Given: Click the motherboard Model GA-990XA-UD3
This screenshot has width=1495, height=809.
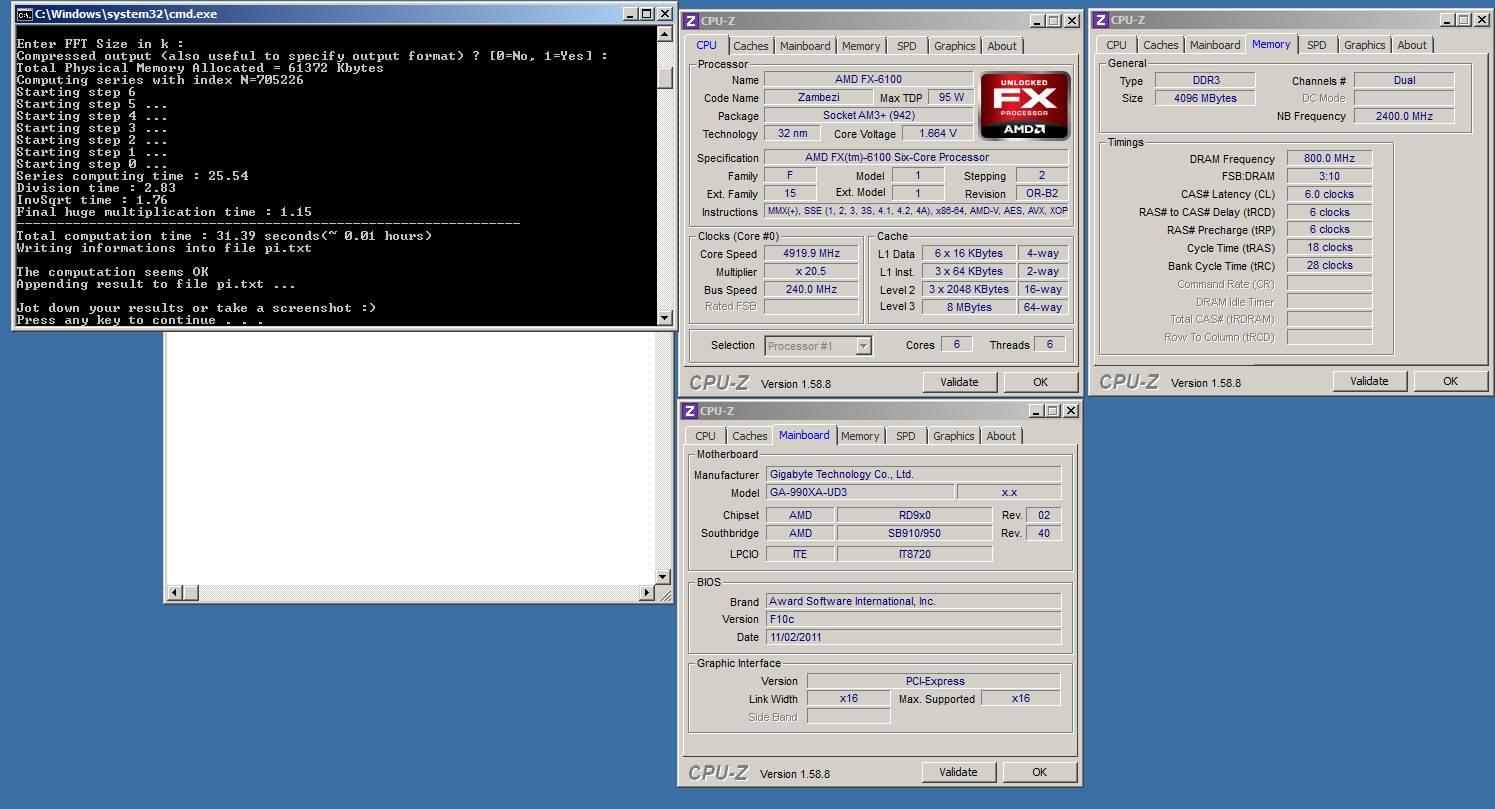Looking at the screenshot, I should click(x=860, y=492).
